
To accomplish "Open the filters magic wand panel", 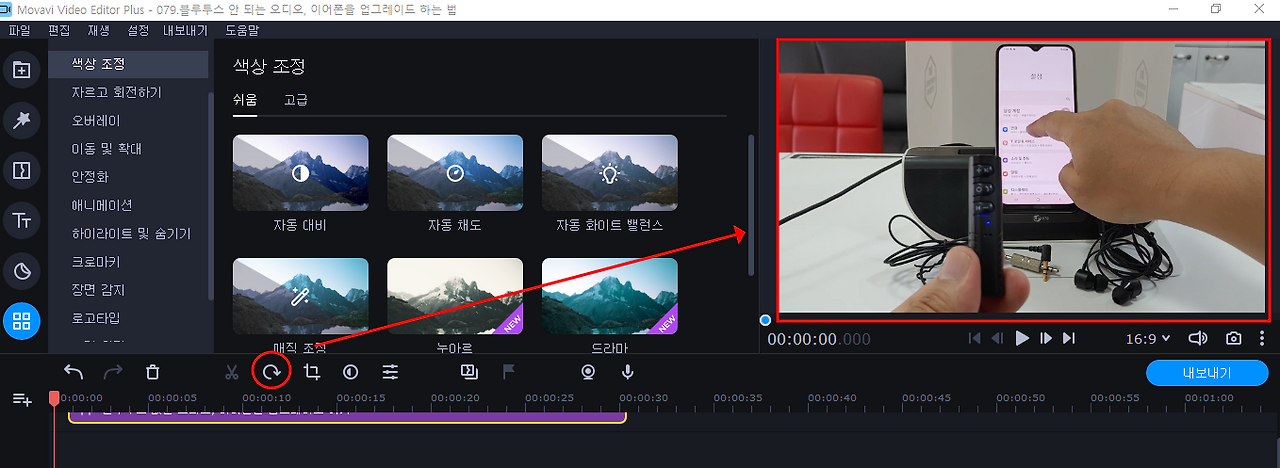I will pyautogui.click(x=20, y=121).
